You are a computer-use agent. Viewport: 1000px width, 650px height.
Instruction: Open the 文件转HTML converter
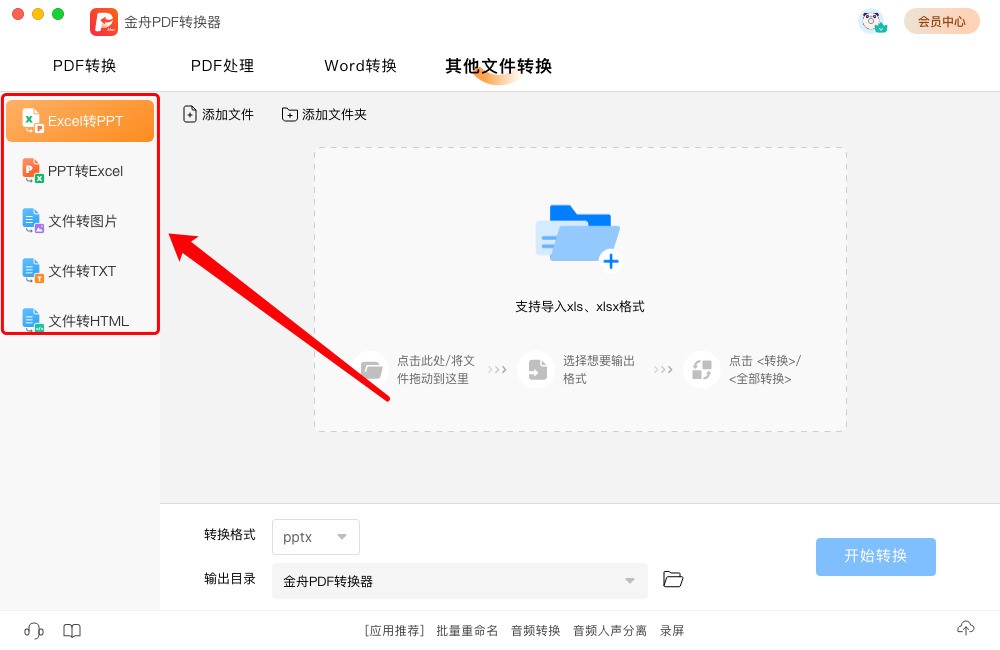(80, 320)
